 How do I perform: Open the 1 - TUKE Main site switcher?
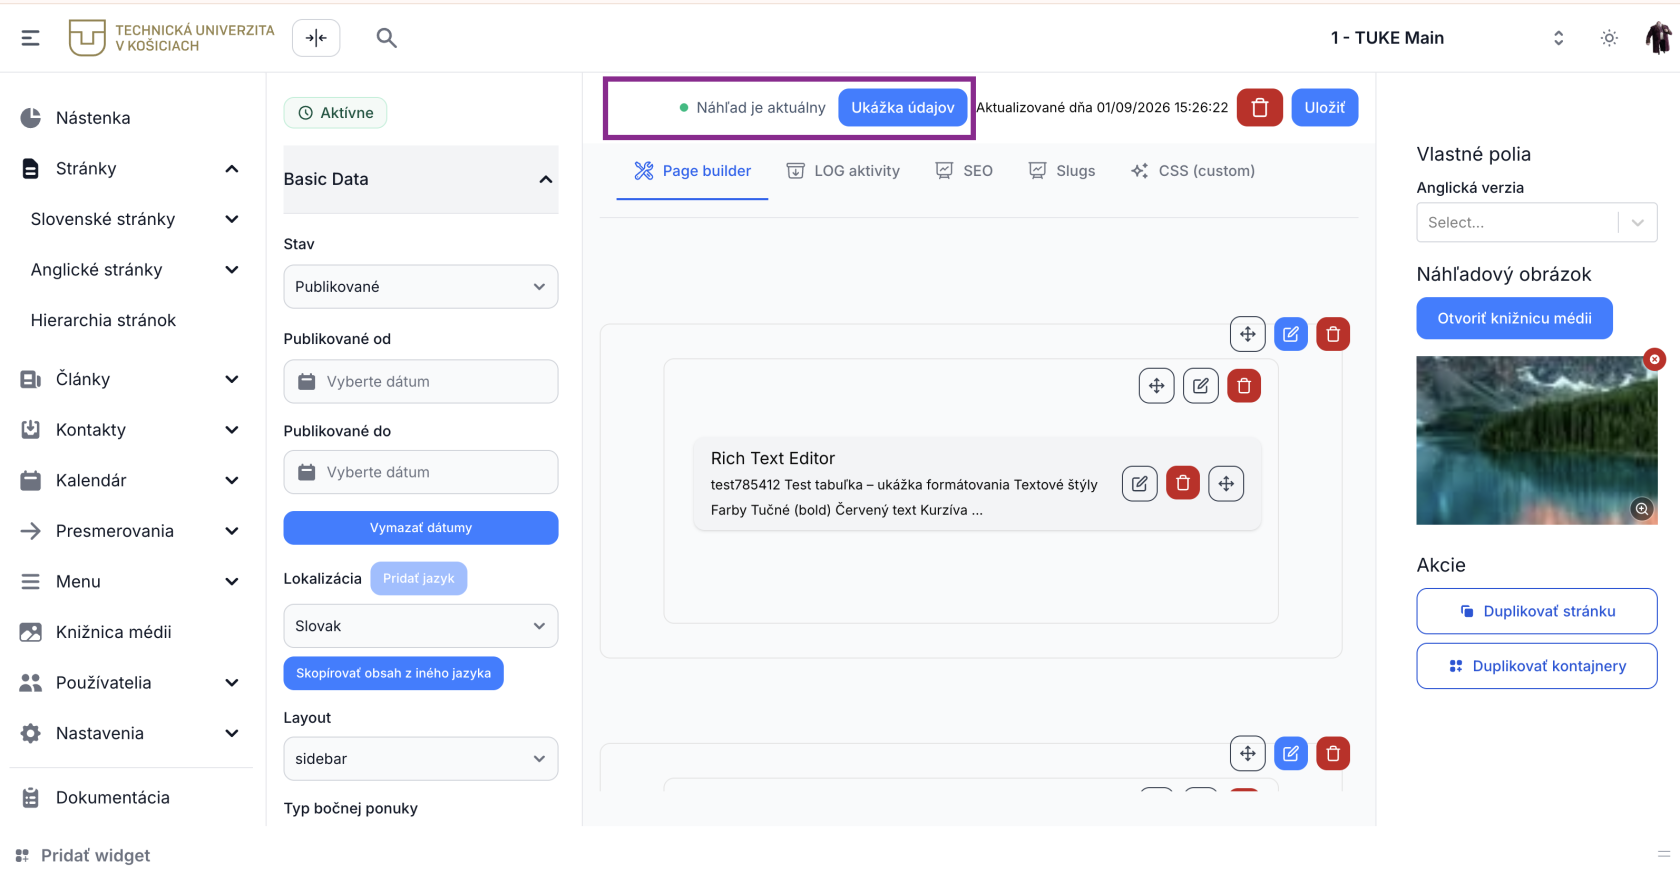1447,38
